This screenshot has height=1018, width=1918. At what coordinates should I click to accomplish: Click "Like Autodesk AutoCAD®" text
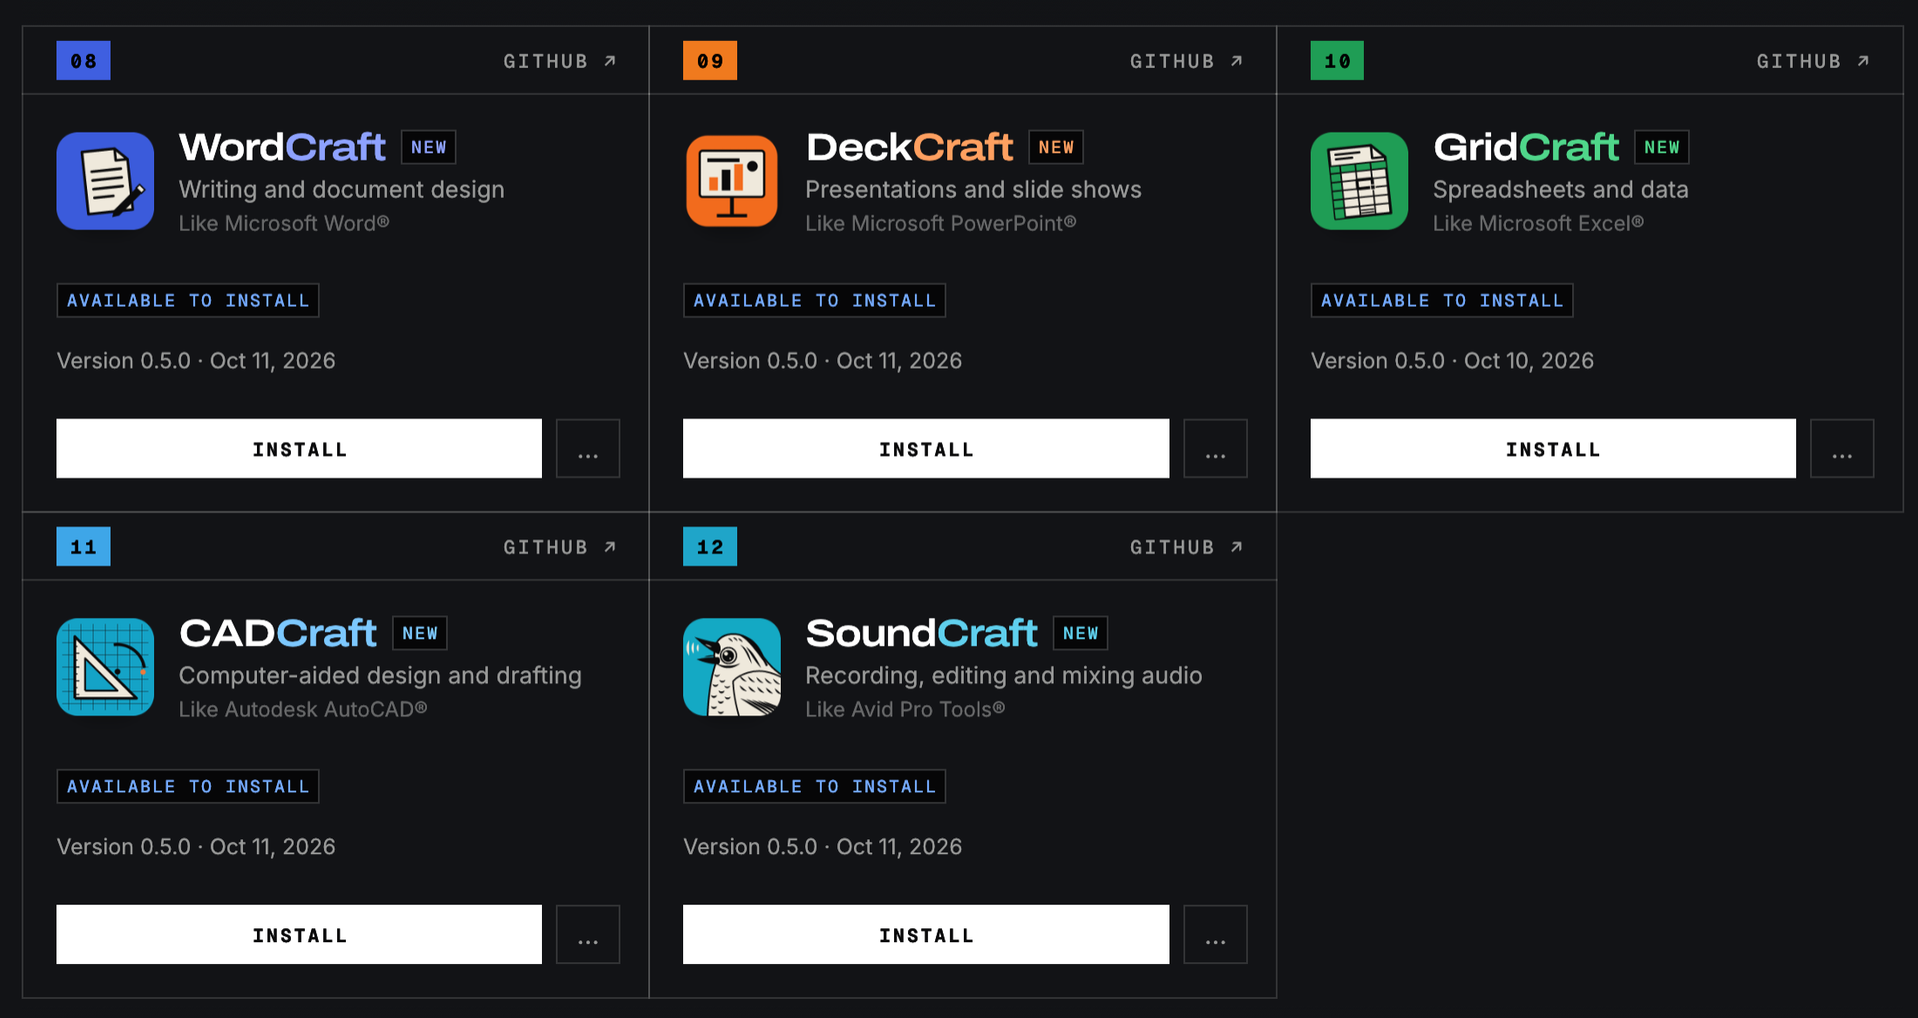point(303,709)
